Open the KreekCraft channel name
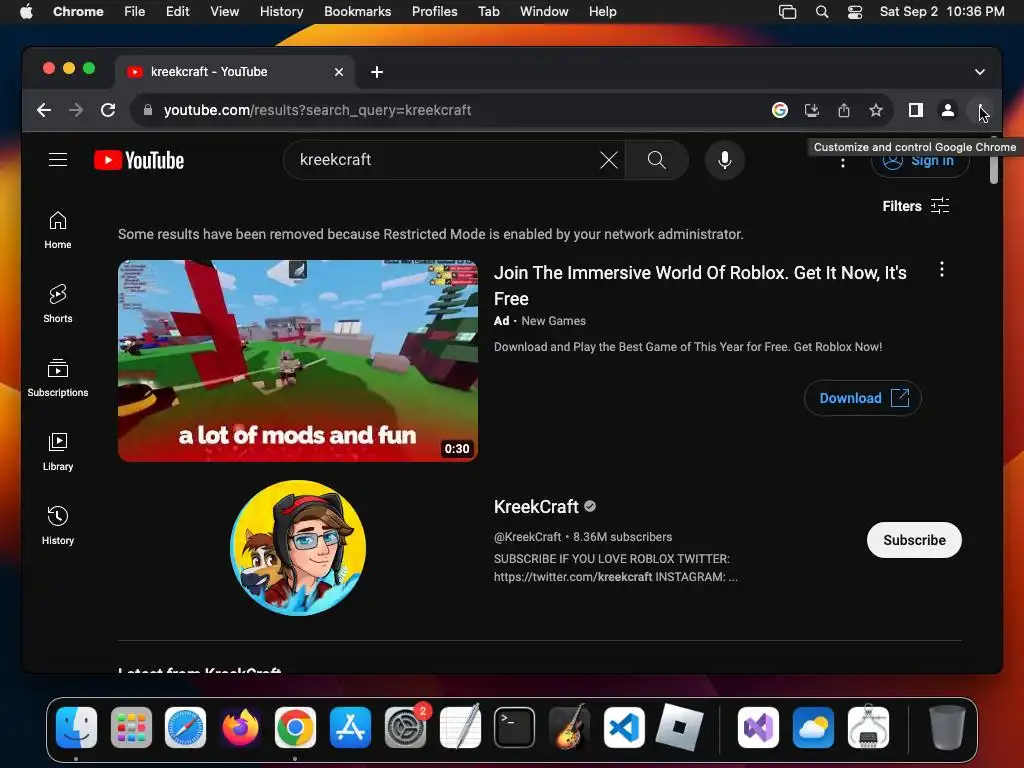The height and width of the screenshot is (768, 1024). (x=536, y=507)
